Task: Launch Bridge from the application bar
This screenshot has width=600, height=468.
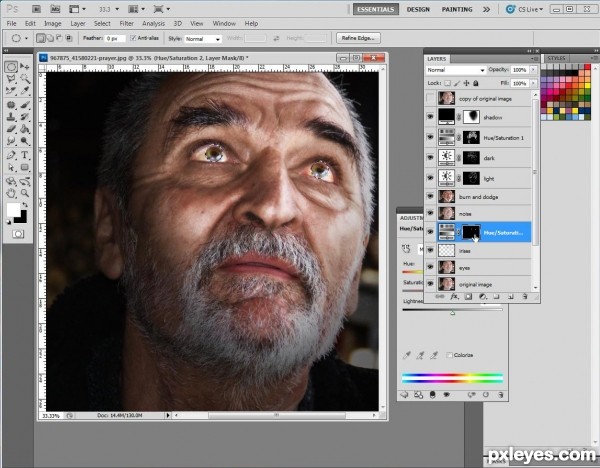Action: click(x=36, y=9)
